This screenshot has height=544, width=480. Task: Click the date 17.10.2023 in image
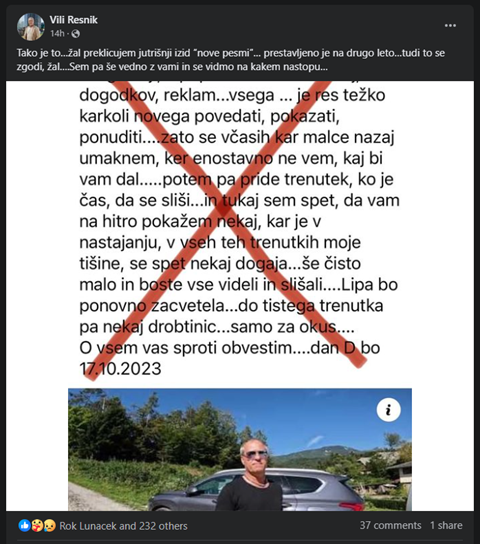tap(120, 368)
